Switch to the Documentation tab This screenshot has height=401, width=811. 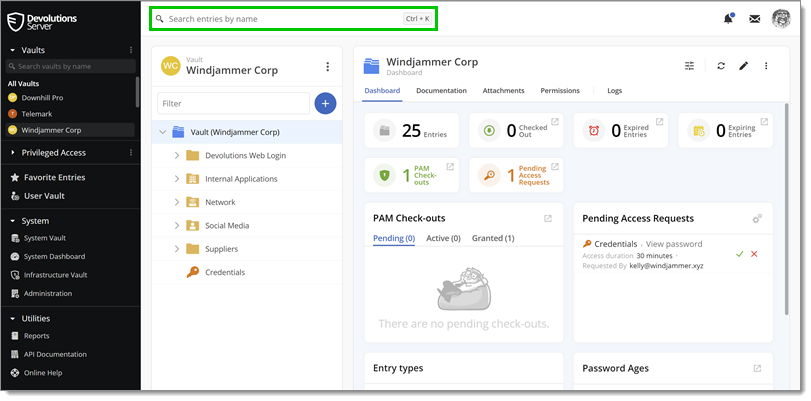pyautogui.click(x=441, y=91)
